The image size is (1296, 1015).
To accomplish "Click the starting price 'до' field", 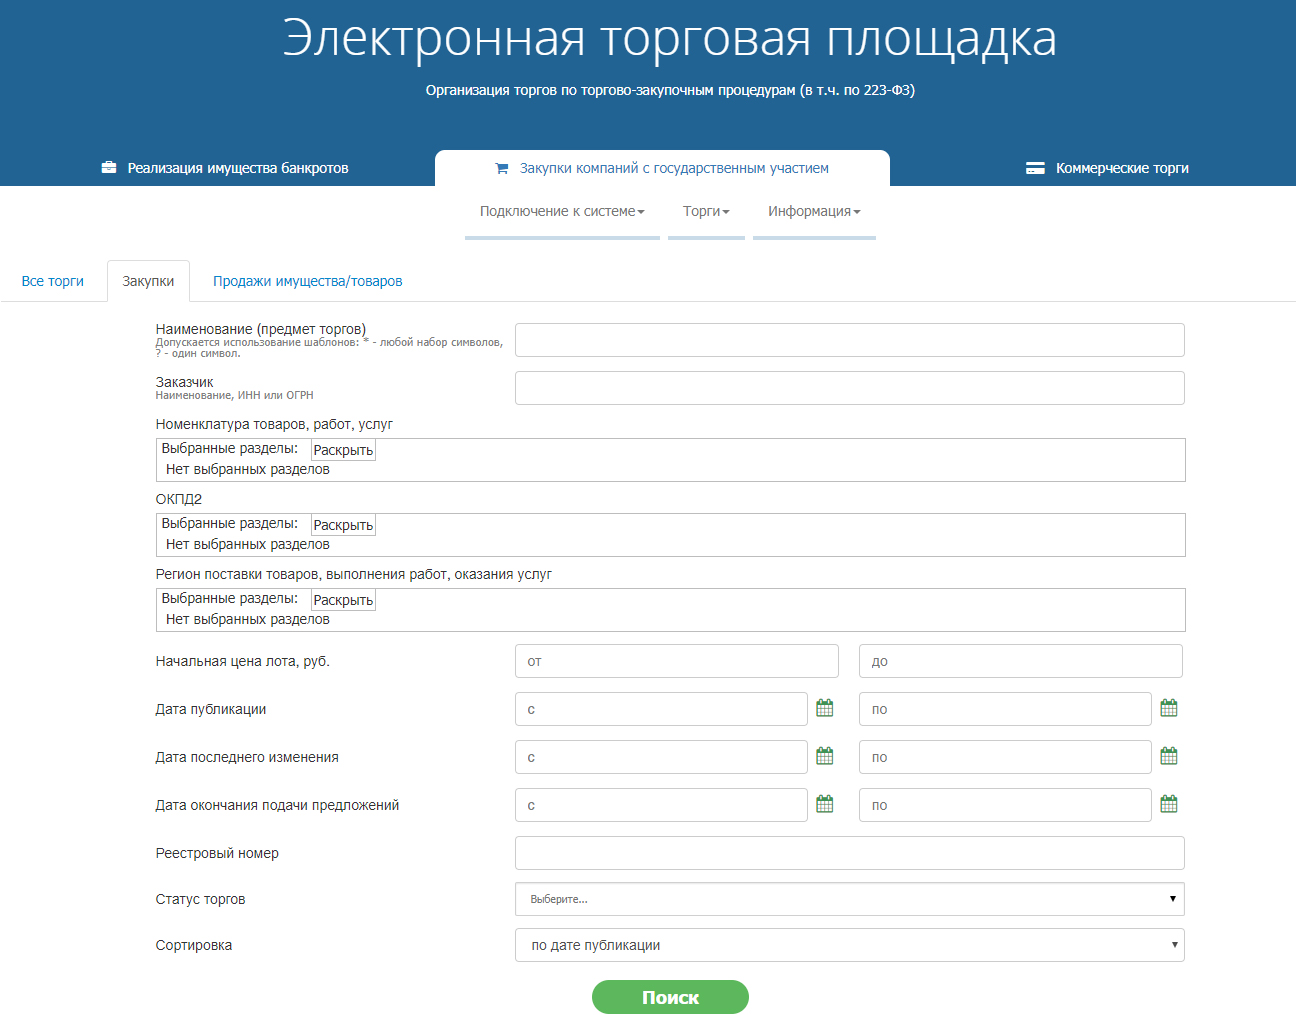I will pyautogui.click(x=1021, y=661).
